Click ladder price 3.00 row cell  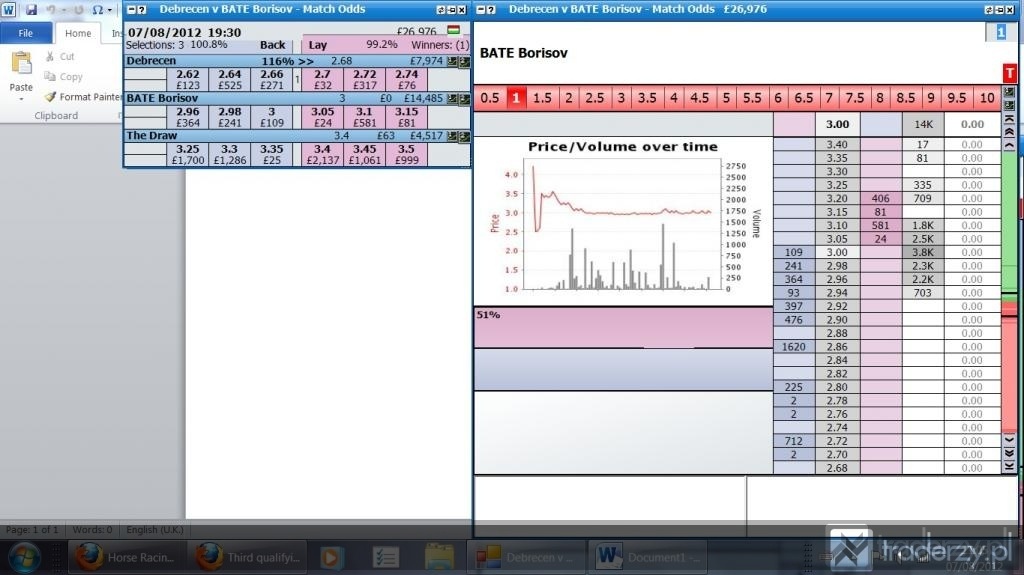click(x=837, y=252)
